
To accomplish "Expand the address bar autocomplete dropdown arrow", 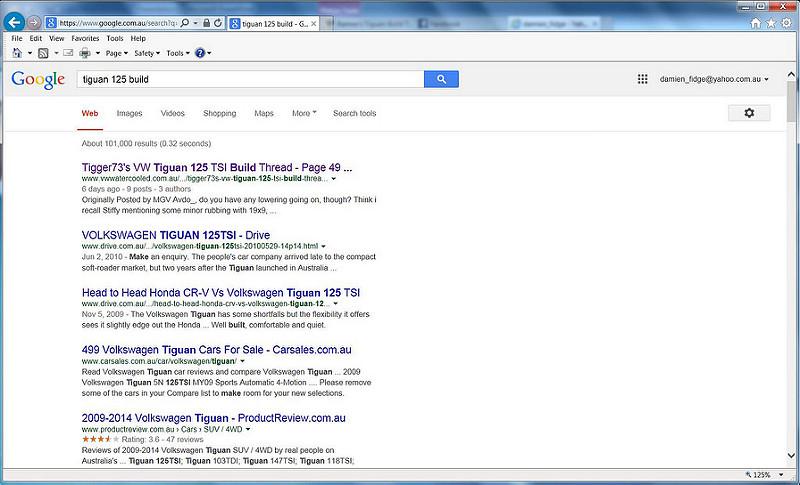I will pyautogui.click(x=195, y=23).
